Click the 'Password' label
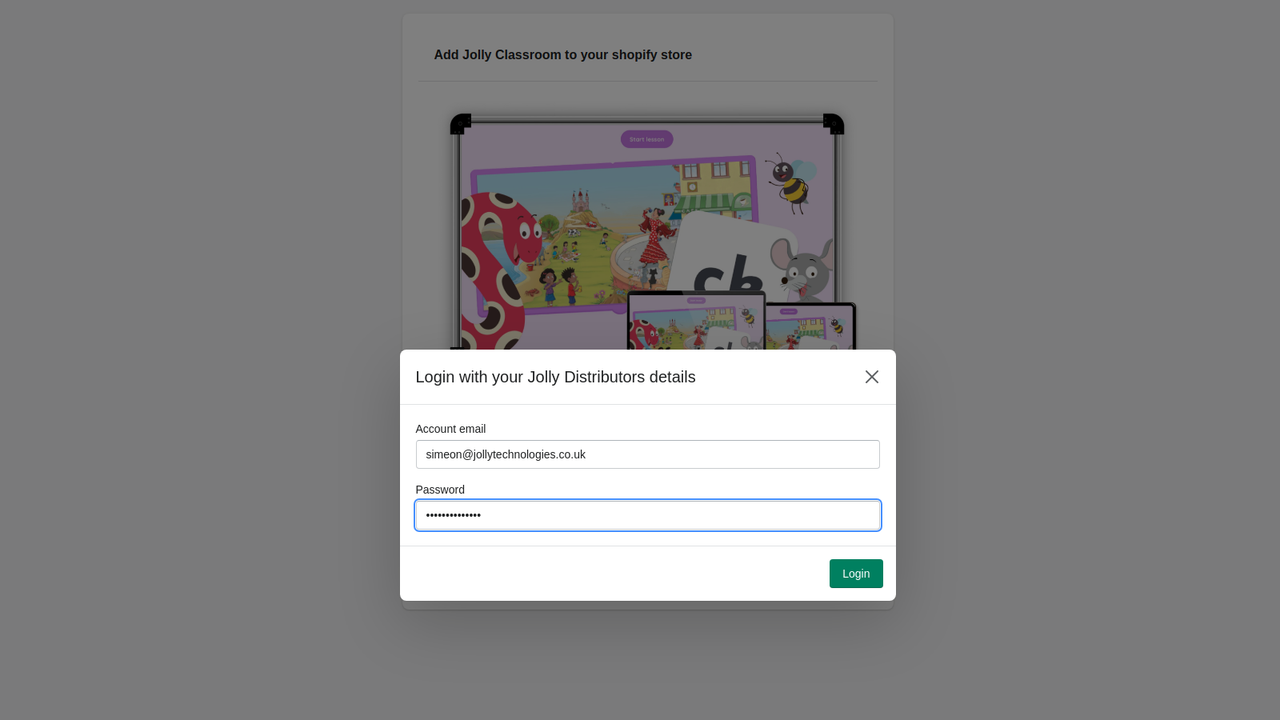The width and height of the screenshot is (1280, 720). [440, 490]
